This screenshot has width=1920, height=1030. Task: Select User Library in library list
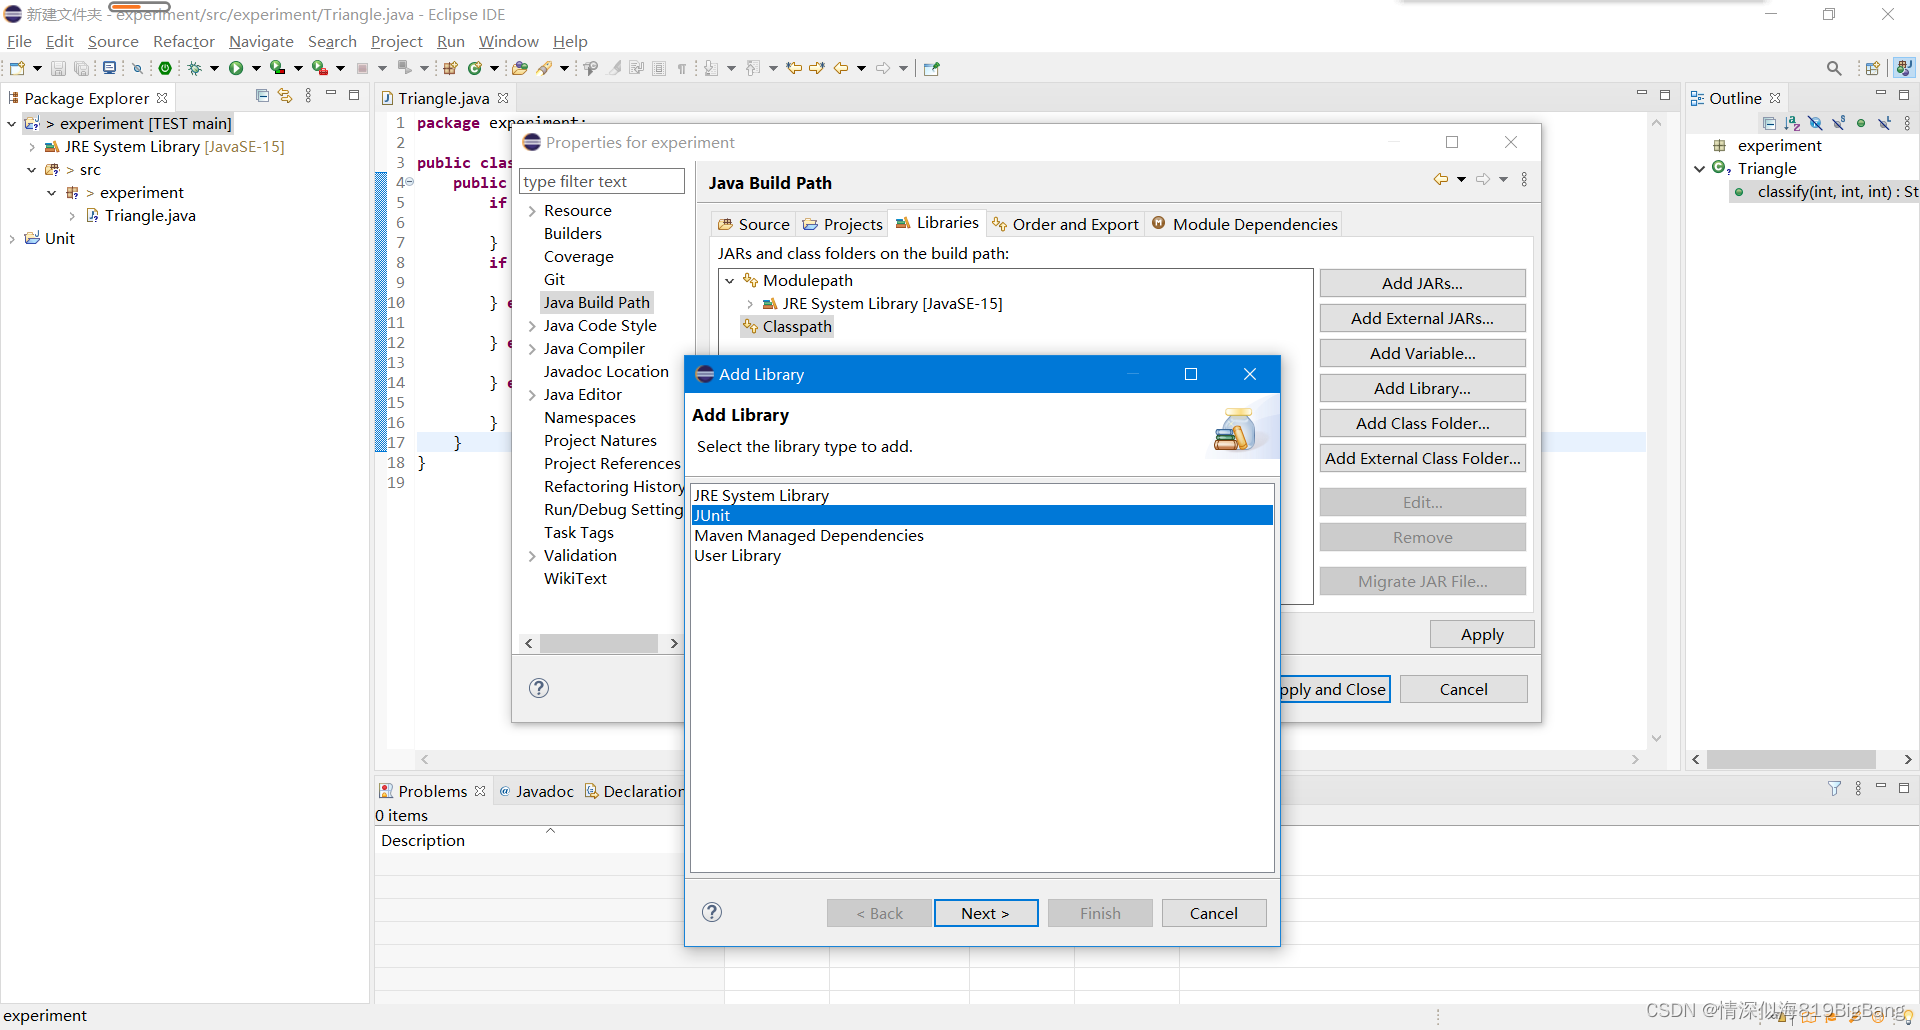[982, 555]
